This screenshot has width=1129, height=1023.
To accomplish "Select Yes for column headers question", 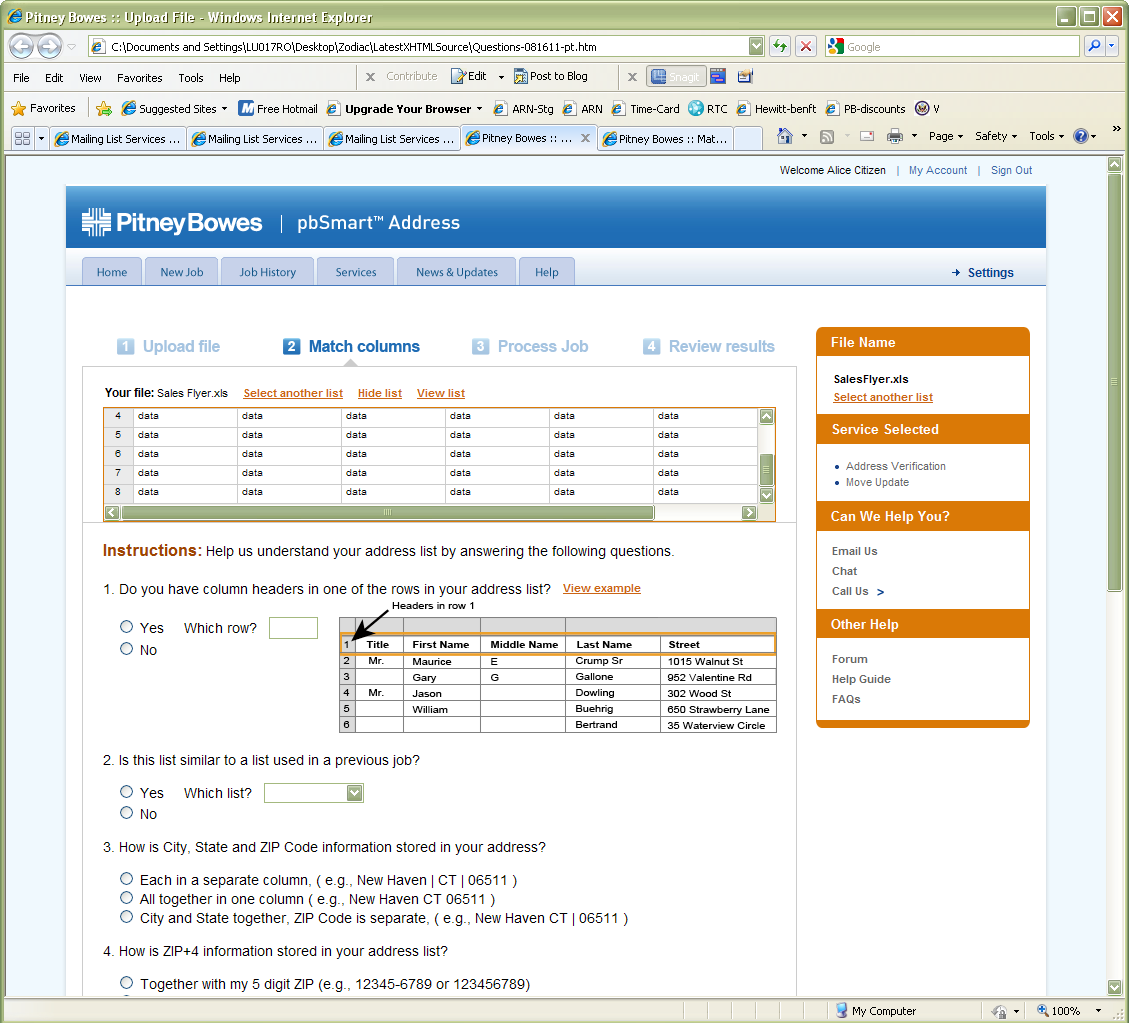I will point(127,627).
